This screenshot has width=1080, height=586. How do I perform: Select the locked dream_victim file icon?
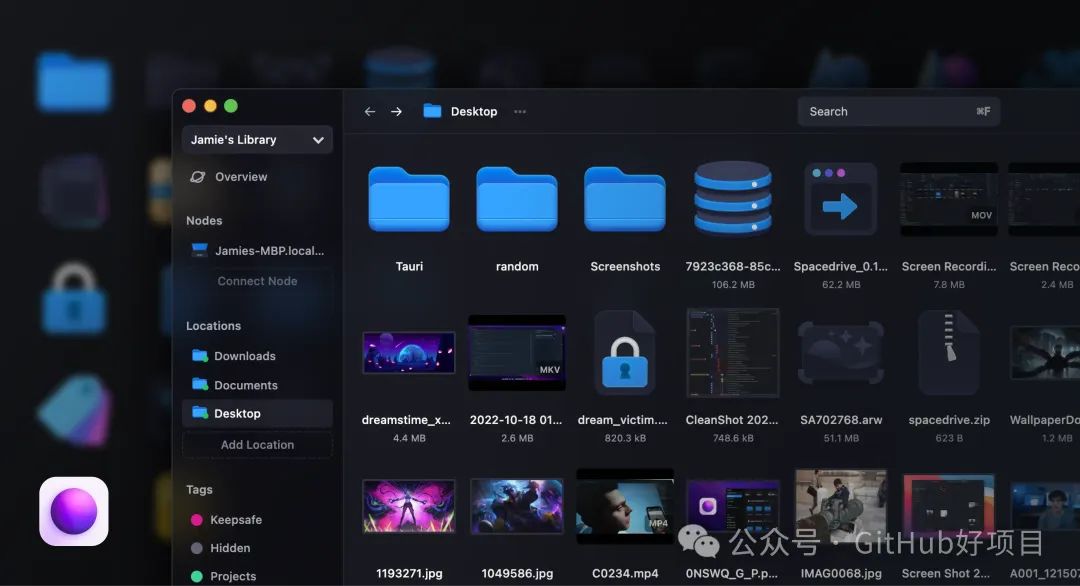tap(625, 353)
